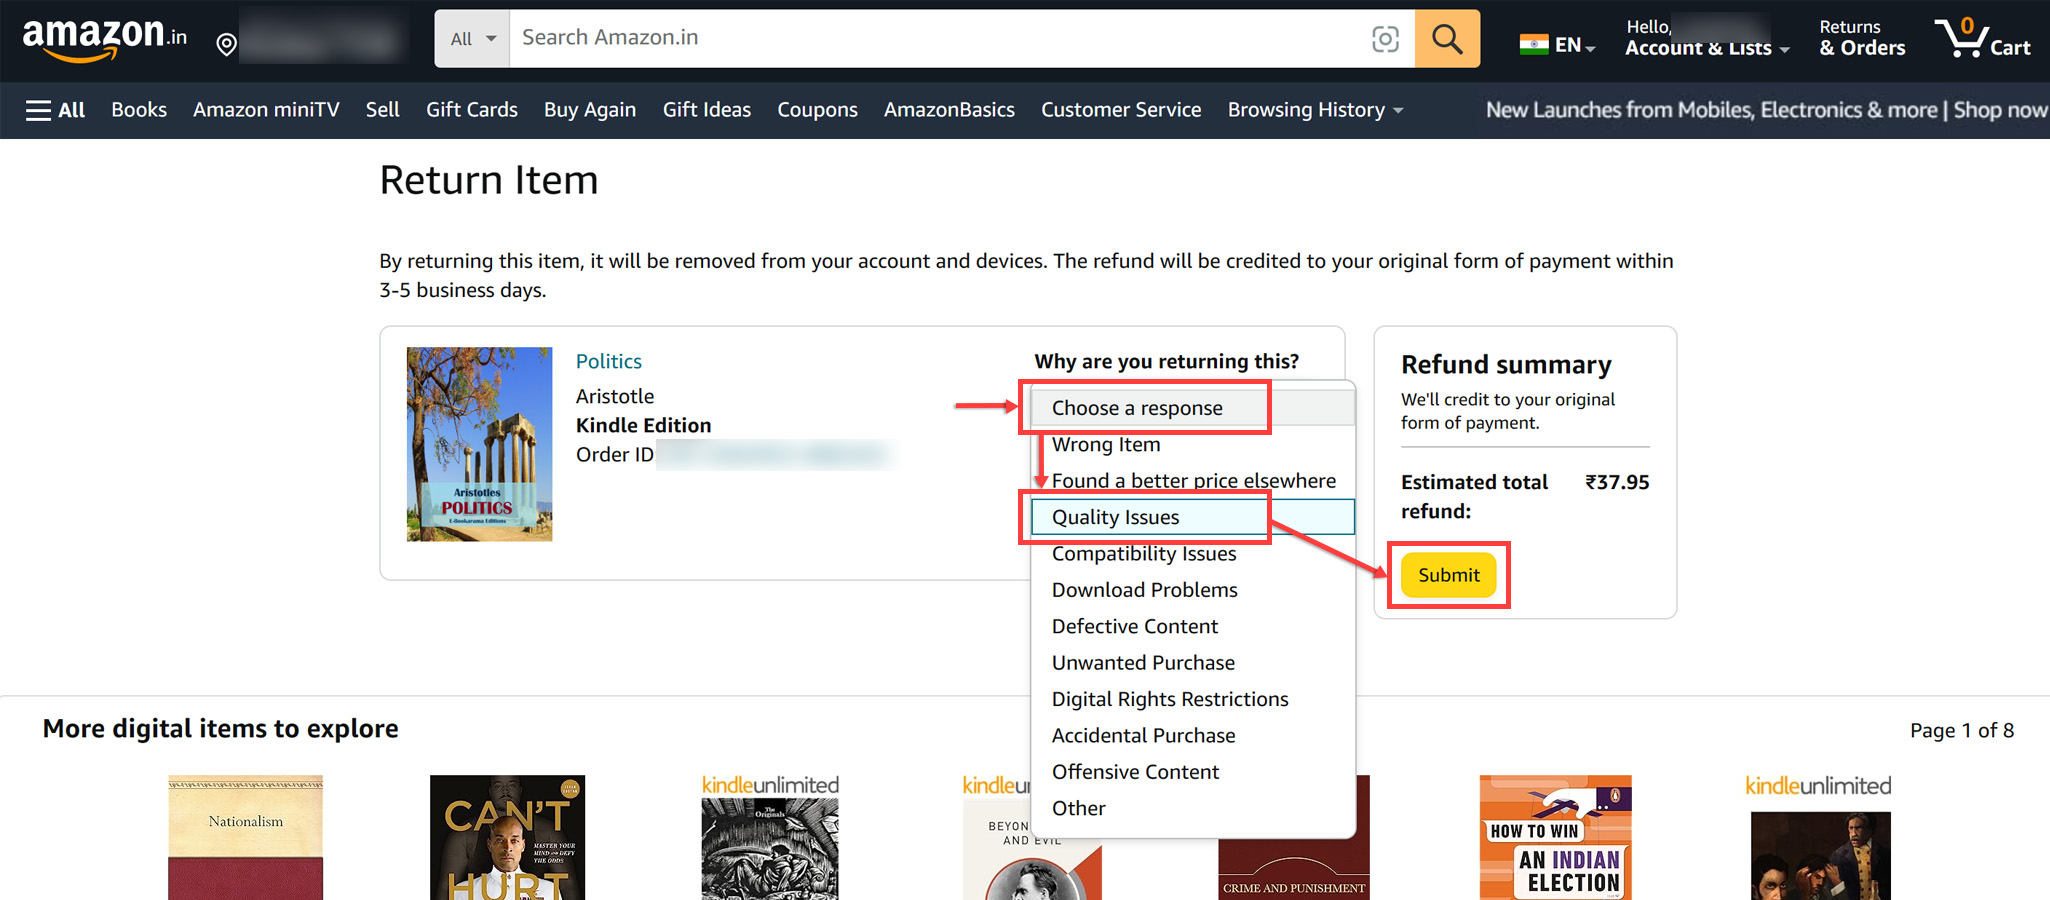Click the India flag language icon

point(1534,45)
